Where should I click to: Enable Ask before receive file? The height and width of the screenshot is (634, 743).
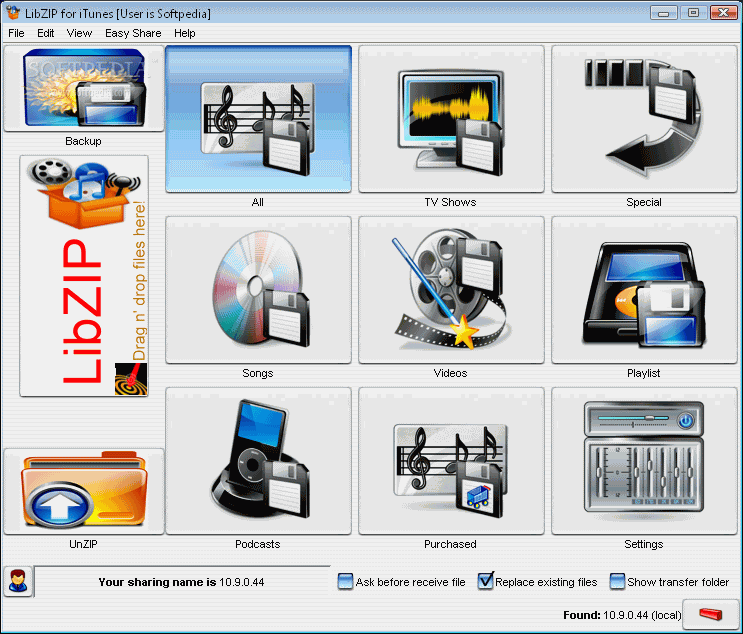345,581
